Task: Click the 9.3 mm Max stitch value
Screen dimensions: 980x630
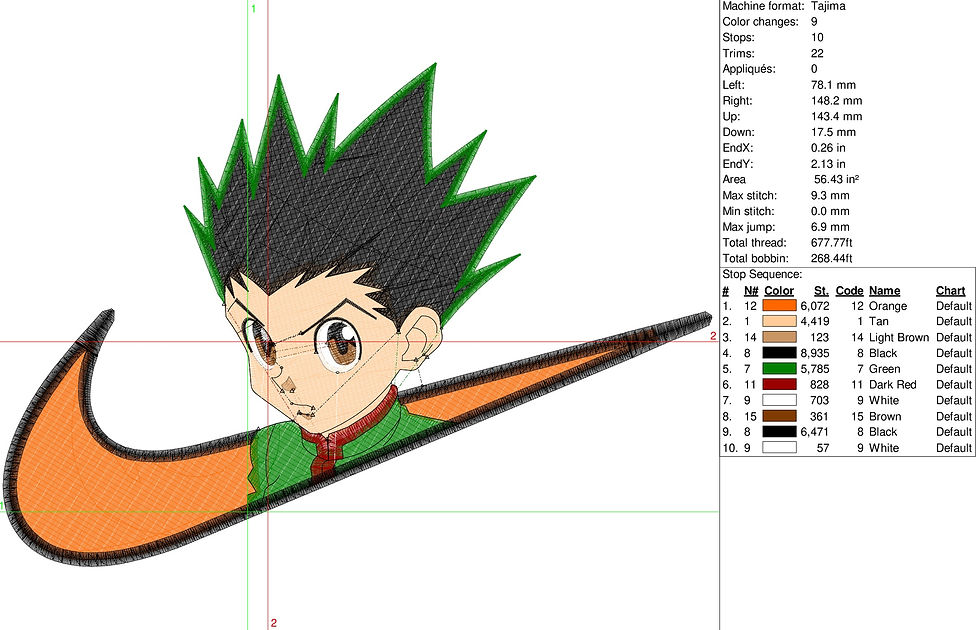Action: pos(830,196)
